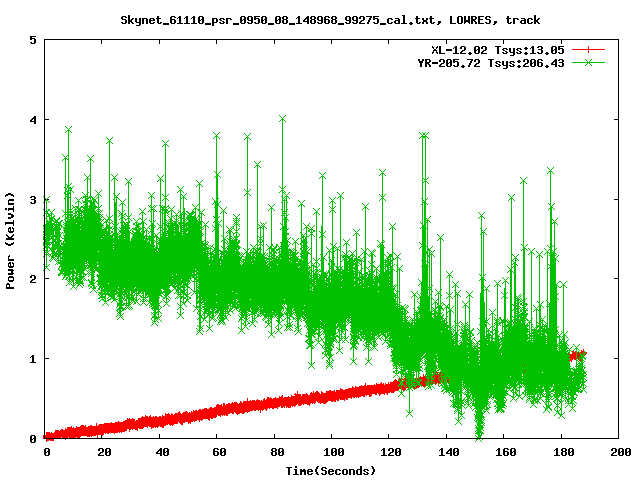Click the y-axis tick label 2

pyautogui.click(x=33, y=279)
